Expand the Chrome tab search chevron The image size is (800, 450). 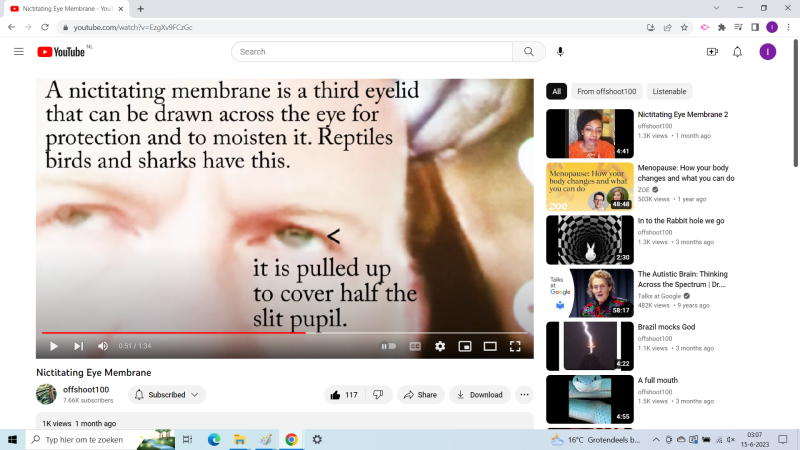(716, 8)
